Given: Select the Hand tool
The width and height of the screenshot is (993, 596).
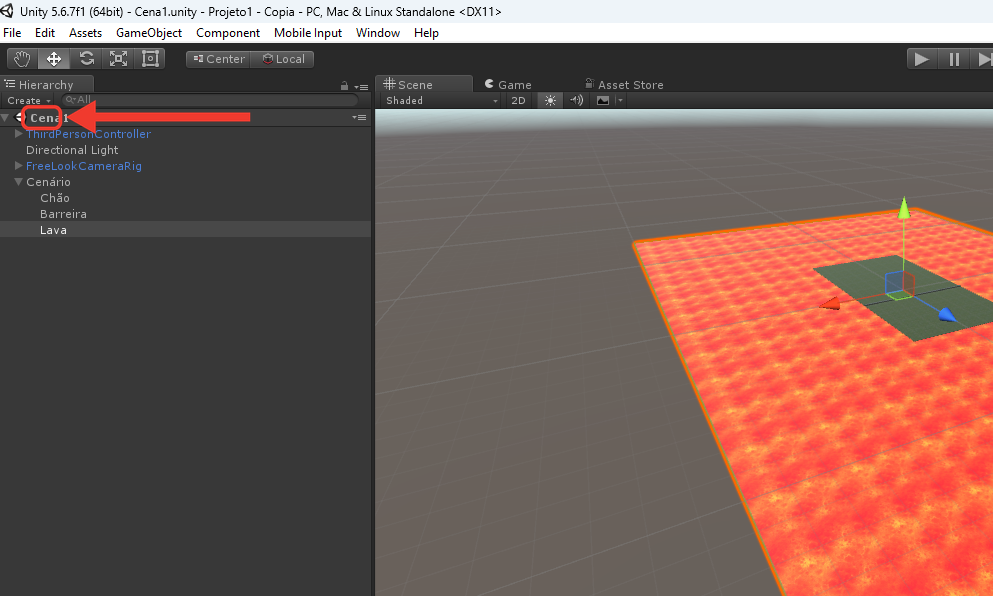Looking at the screenshot, I should click(22, 59).
